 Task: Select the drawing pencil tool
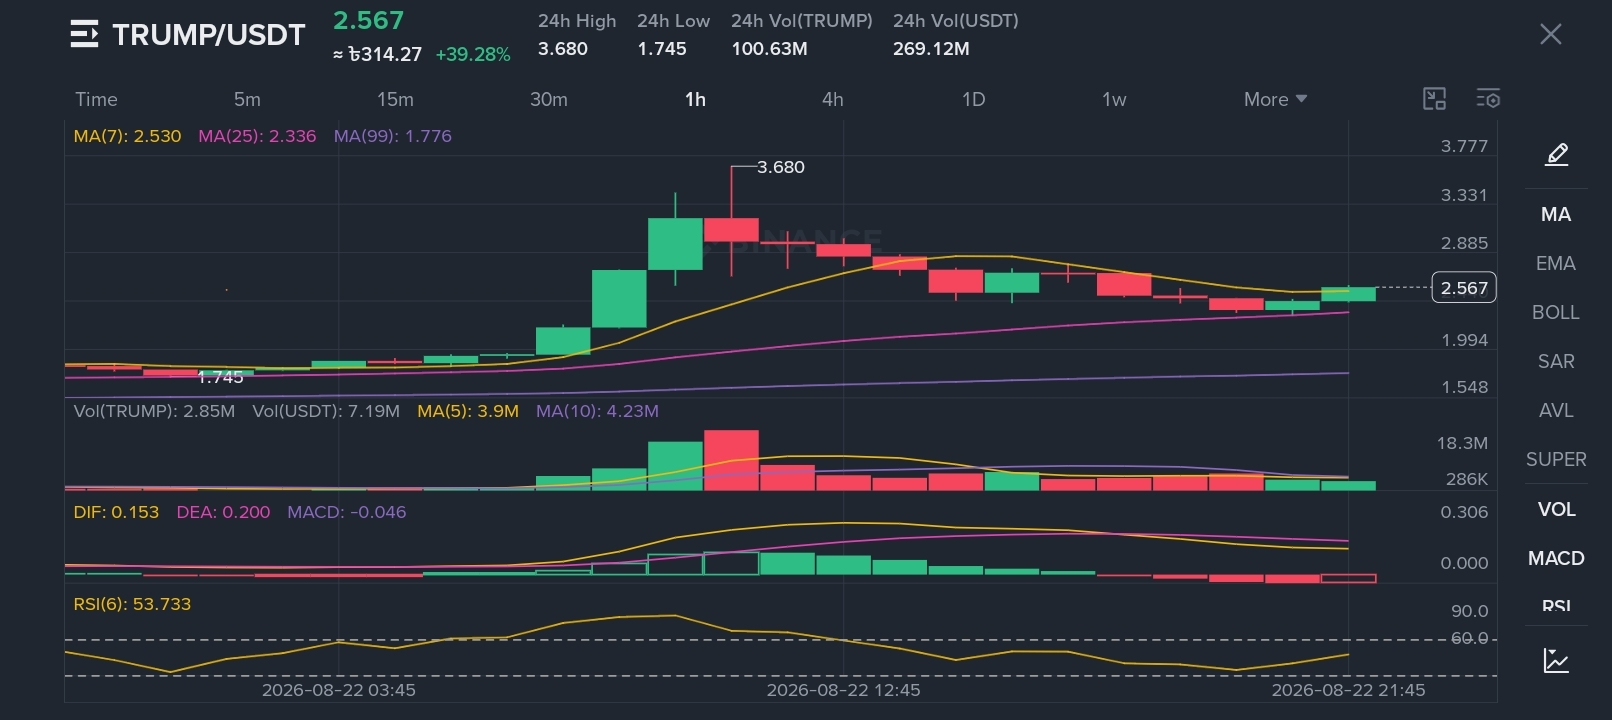pos(1556,154)
